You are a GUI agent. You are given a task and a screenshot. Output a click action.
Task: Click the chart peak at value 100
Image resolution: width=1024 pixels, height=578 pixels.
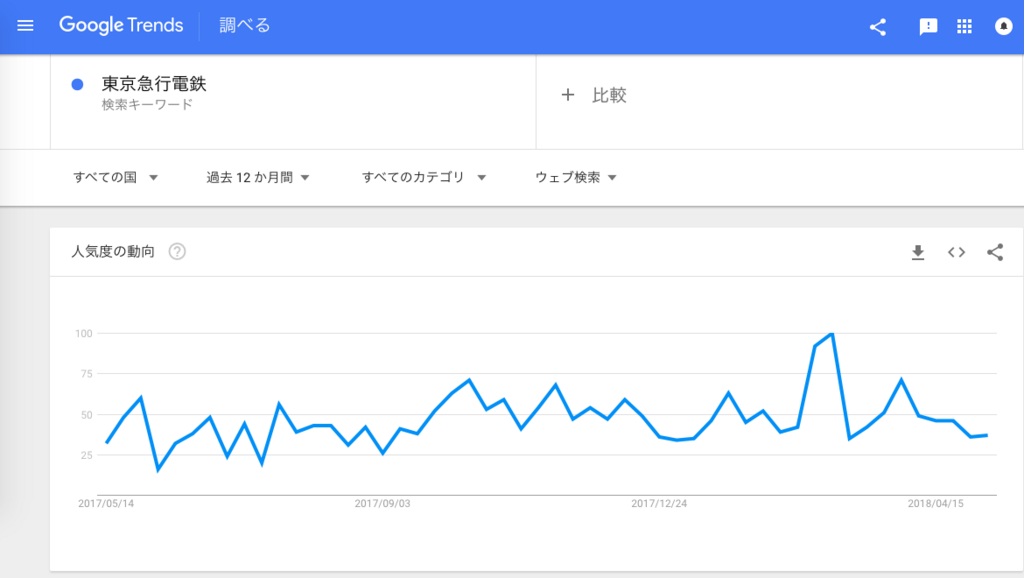tap(831, 334)
